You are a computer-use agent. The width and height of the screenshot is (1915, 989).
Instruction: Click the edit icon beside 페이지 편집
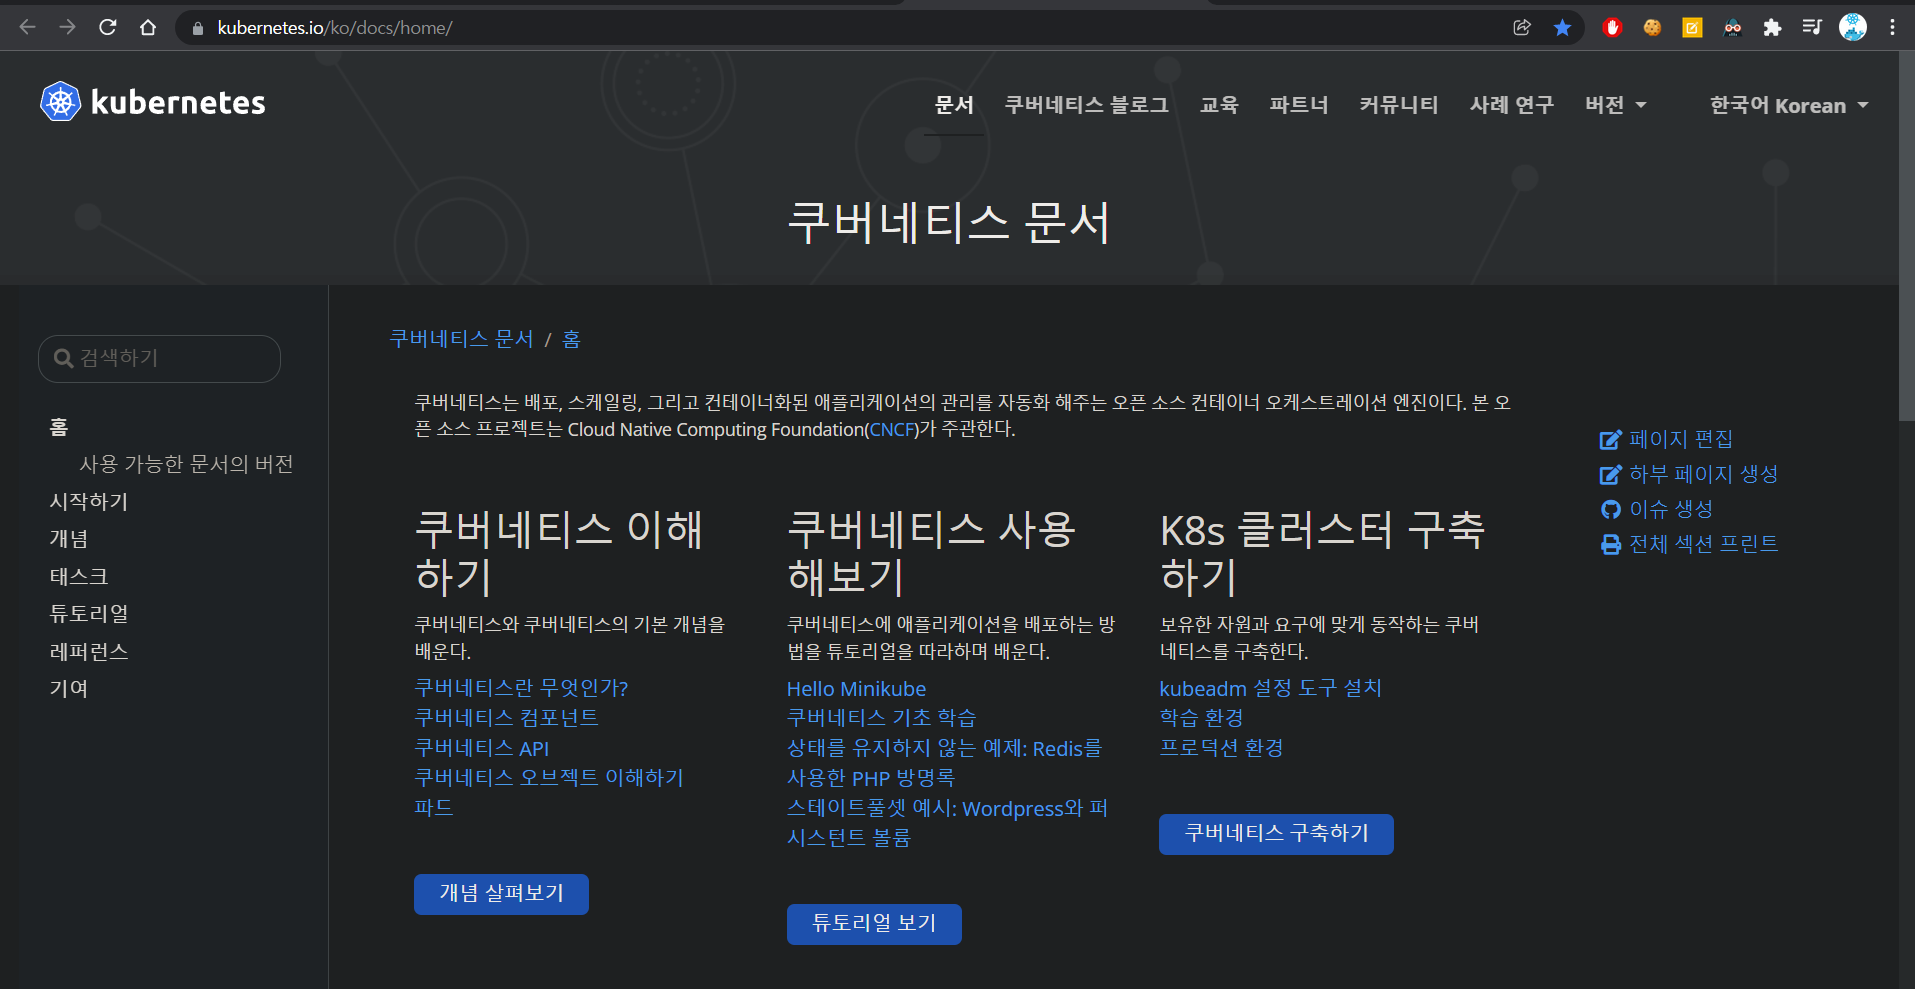click(x=1610, y=440)
